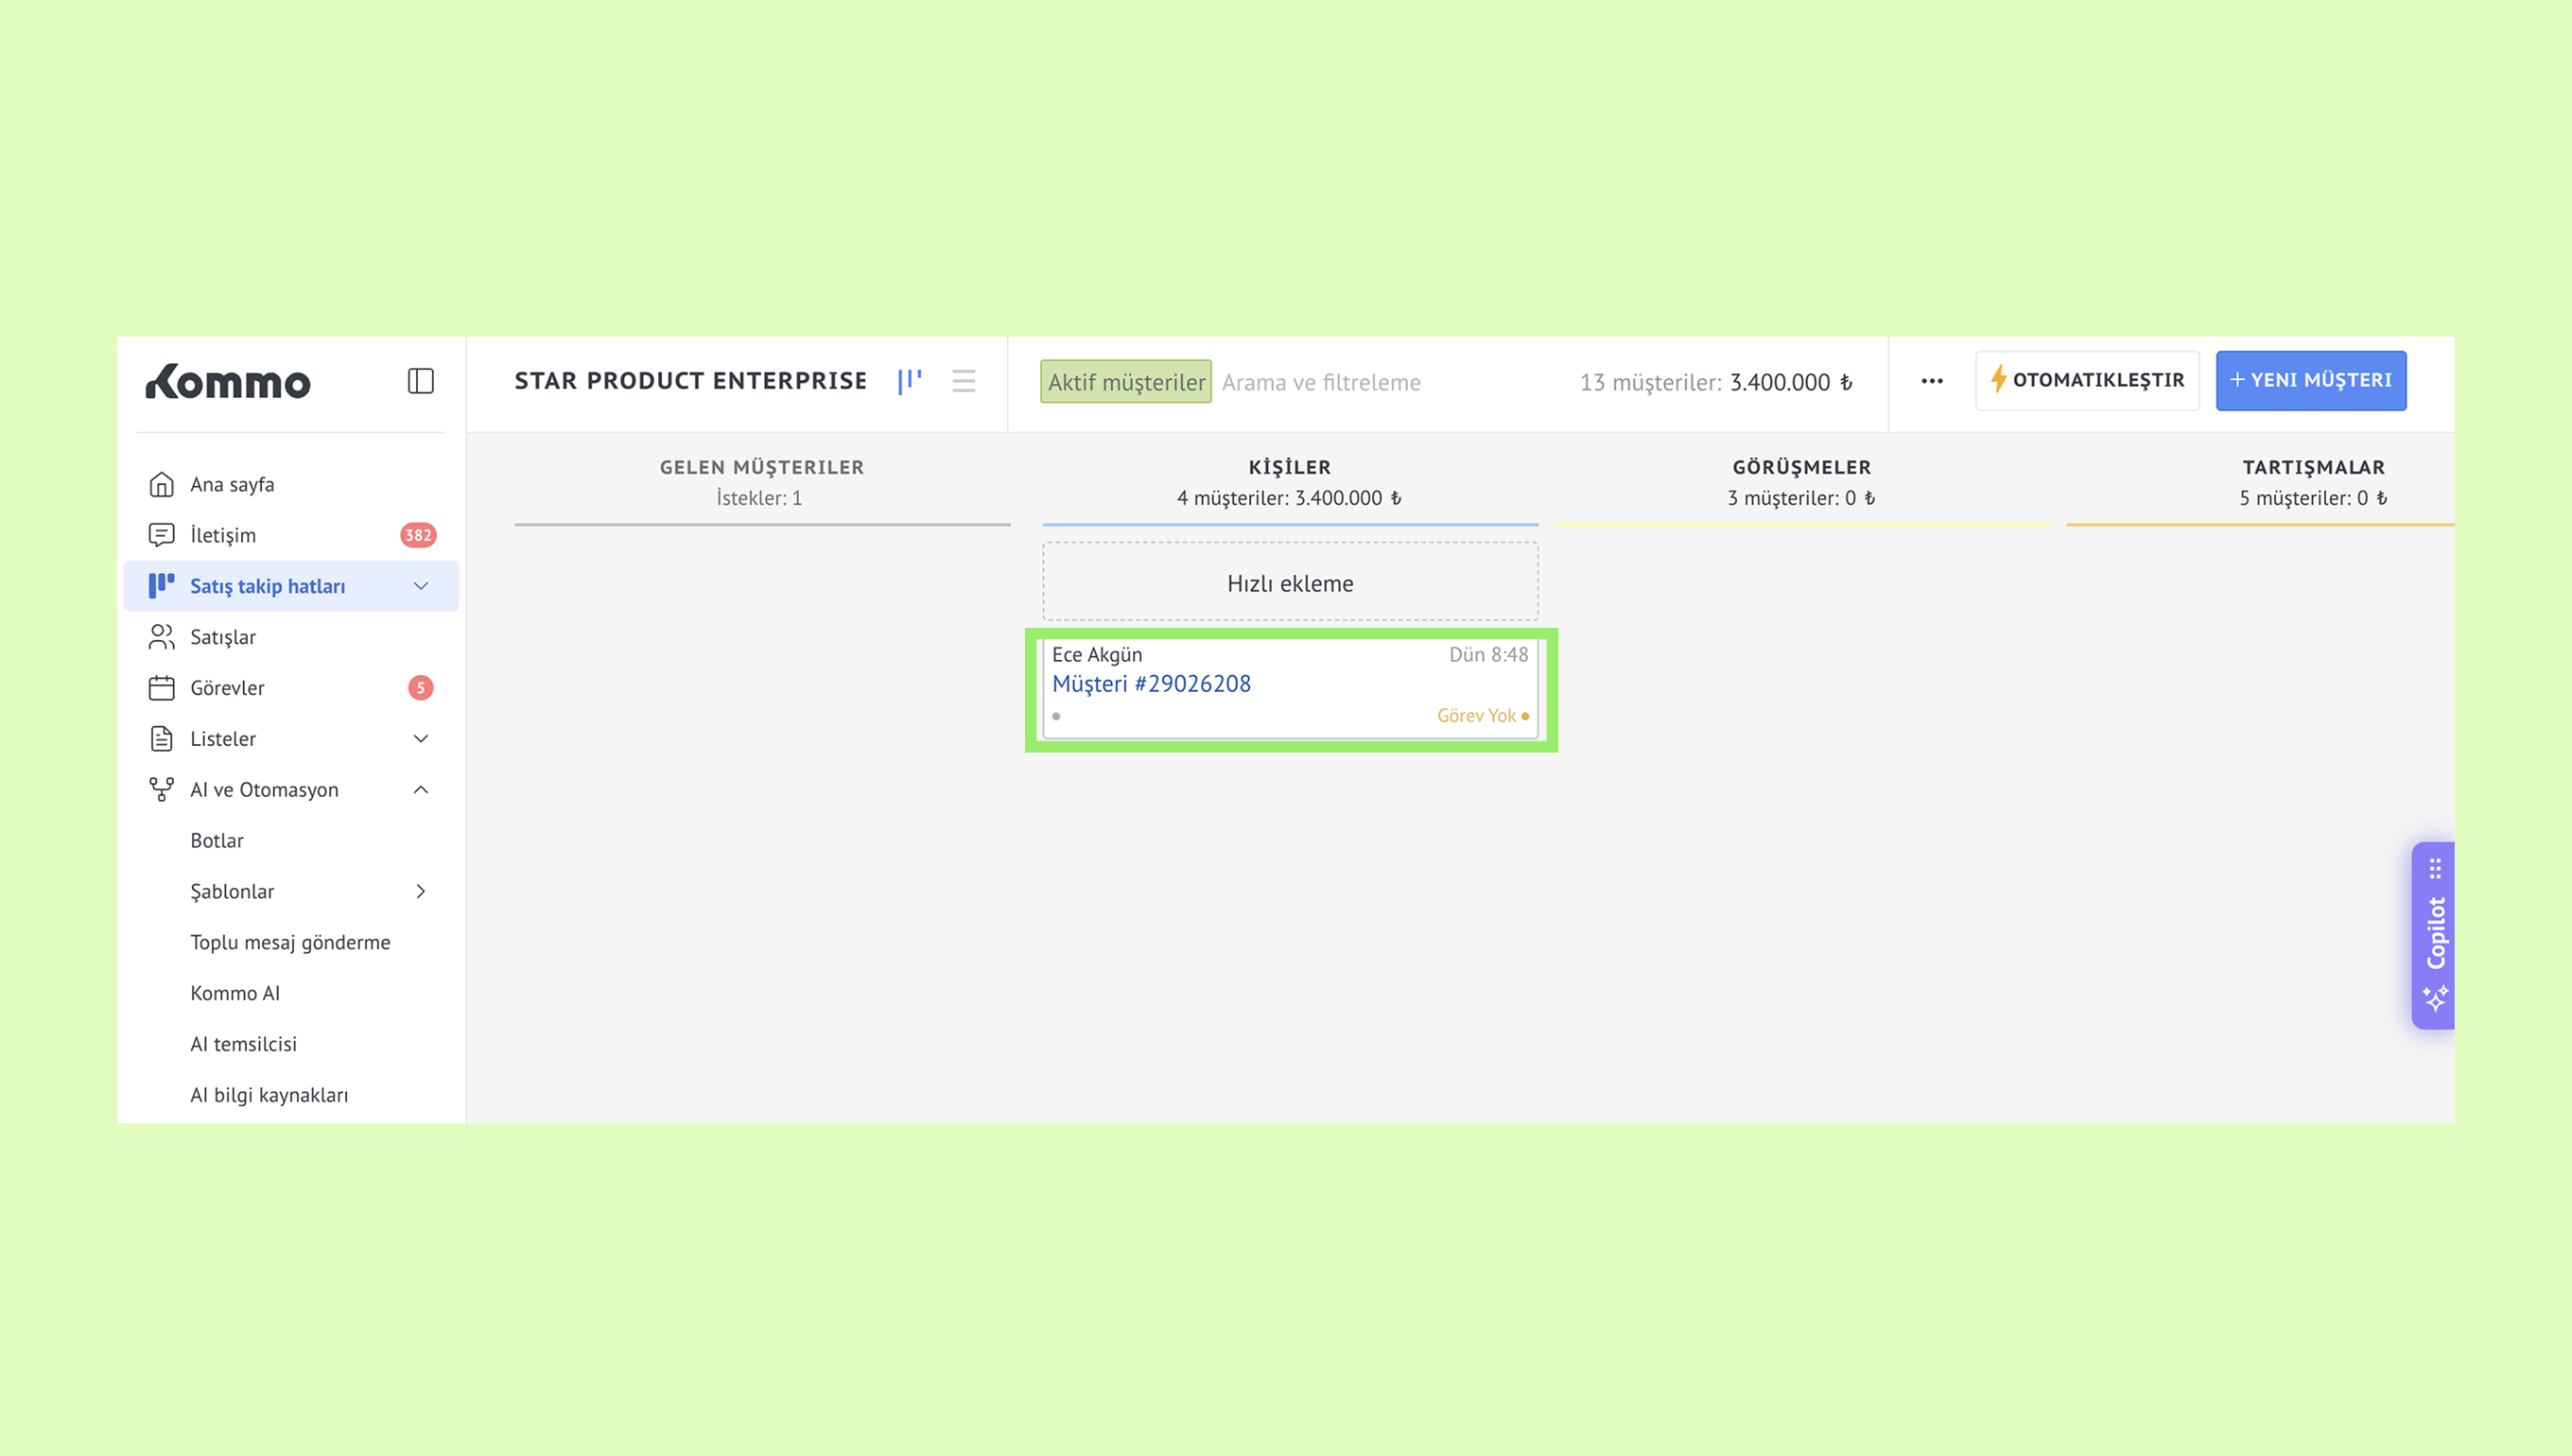Switch to list view icon
The image size is (2572, 1456).
pos(963,381)
